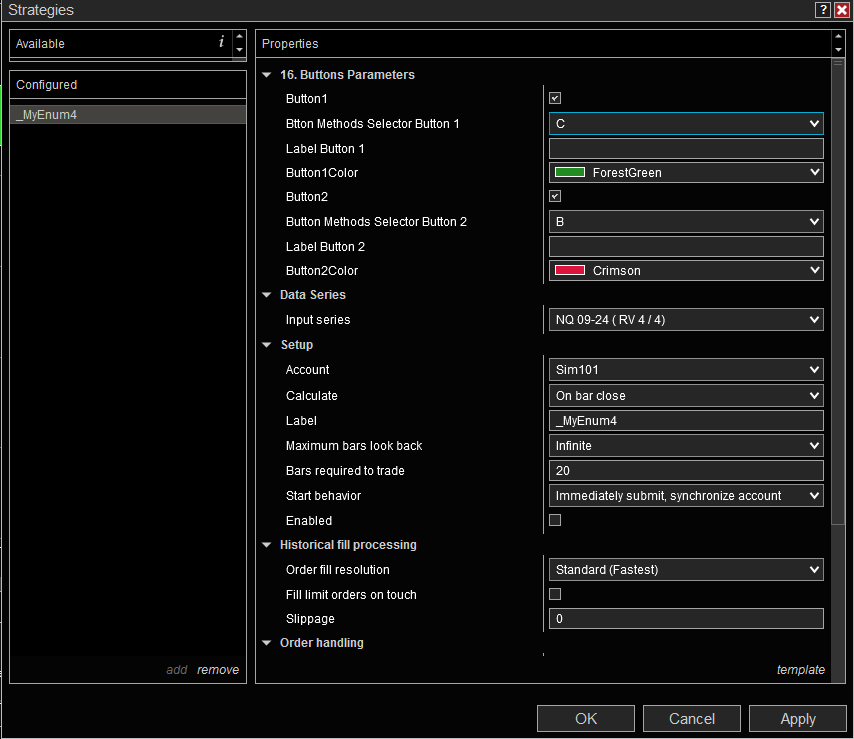Open the Account Sim101 dropdown
The width and height of the screenshot is (854, 739).
click(x=686, y=370)
